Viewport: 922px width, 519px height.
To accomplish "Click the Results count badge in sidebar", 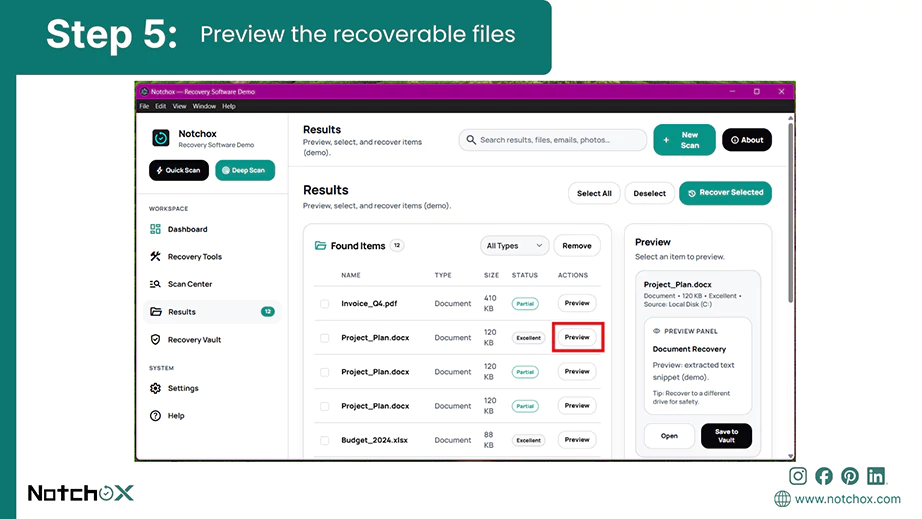I will point(268,312).
